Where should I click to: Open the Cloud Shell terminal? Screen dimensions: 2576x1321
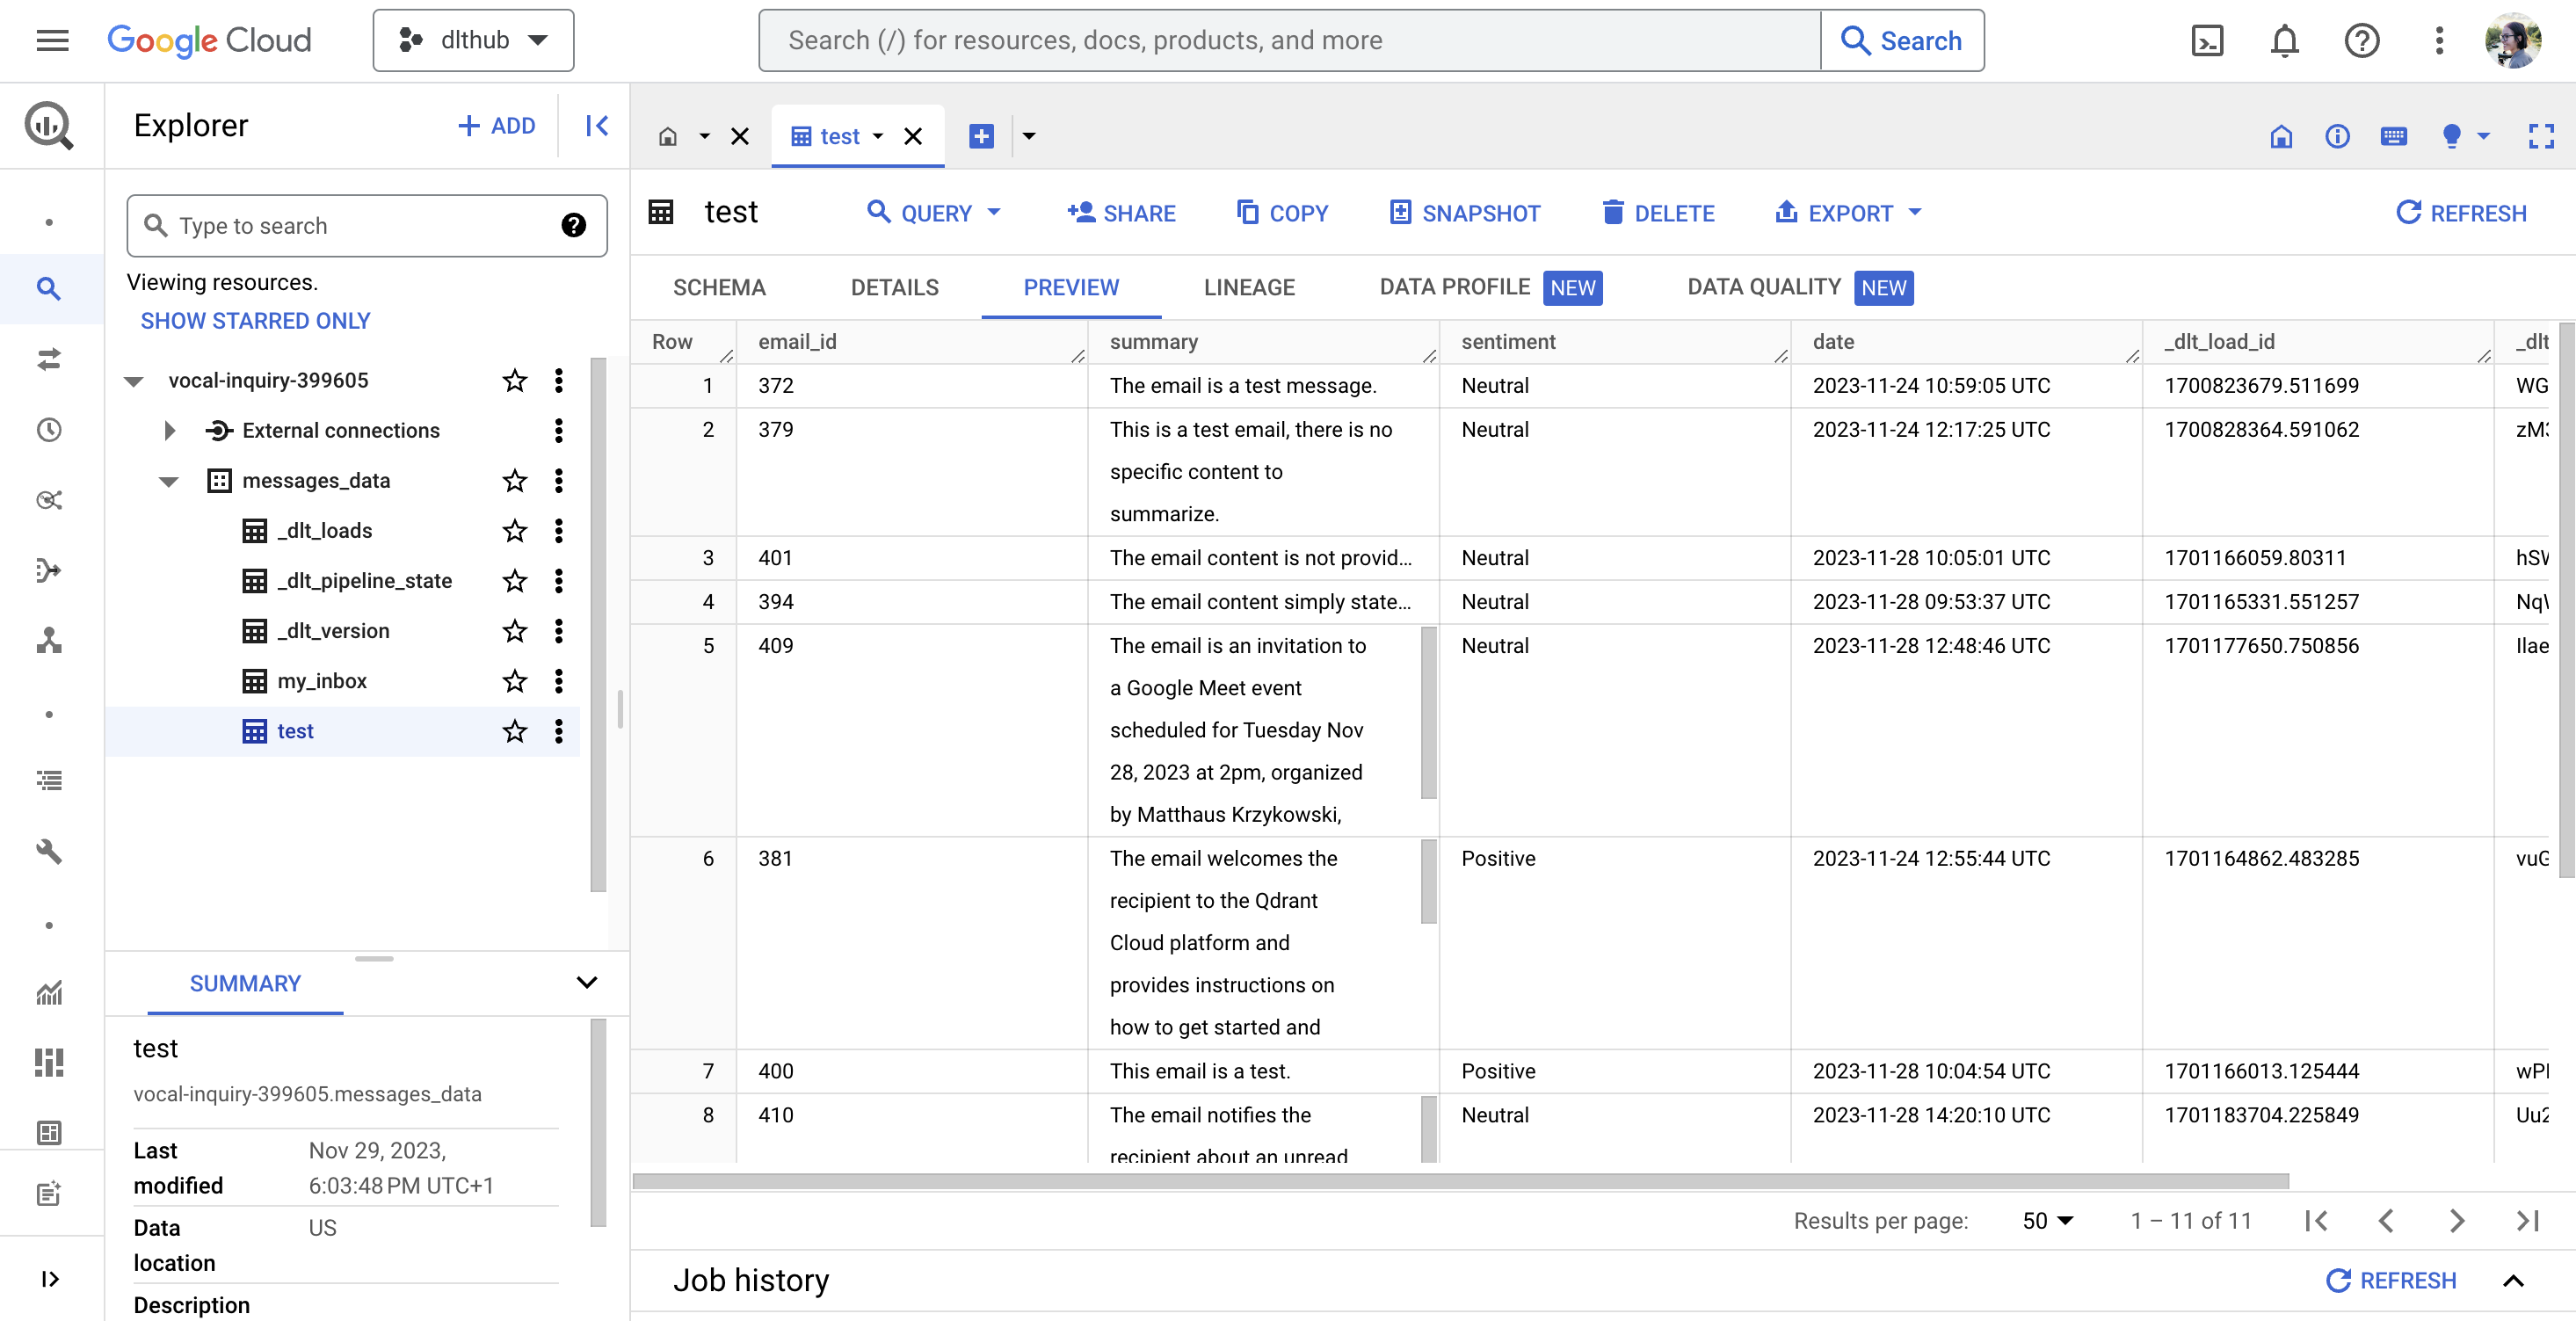tap(2208, 40)
